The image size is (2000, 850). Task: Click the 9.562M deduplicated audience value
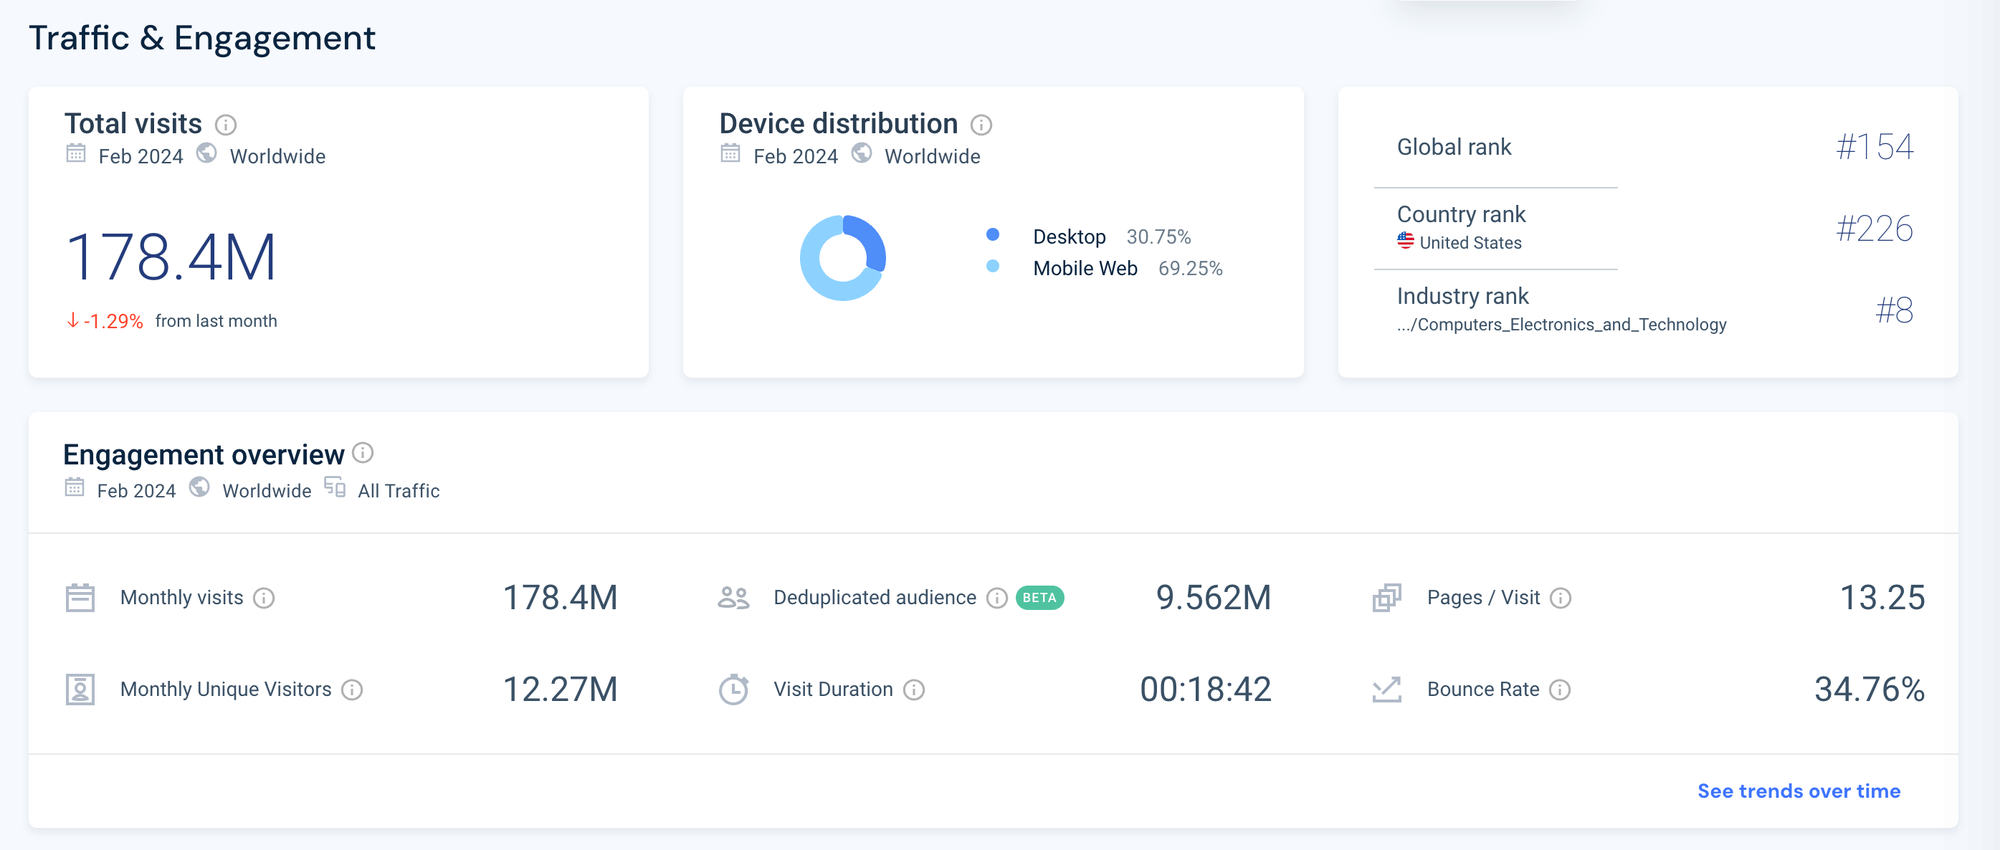tap(1214, 598)
